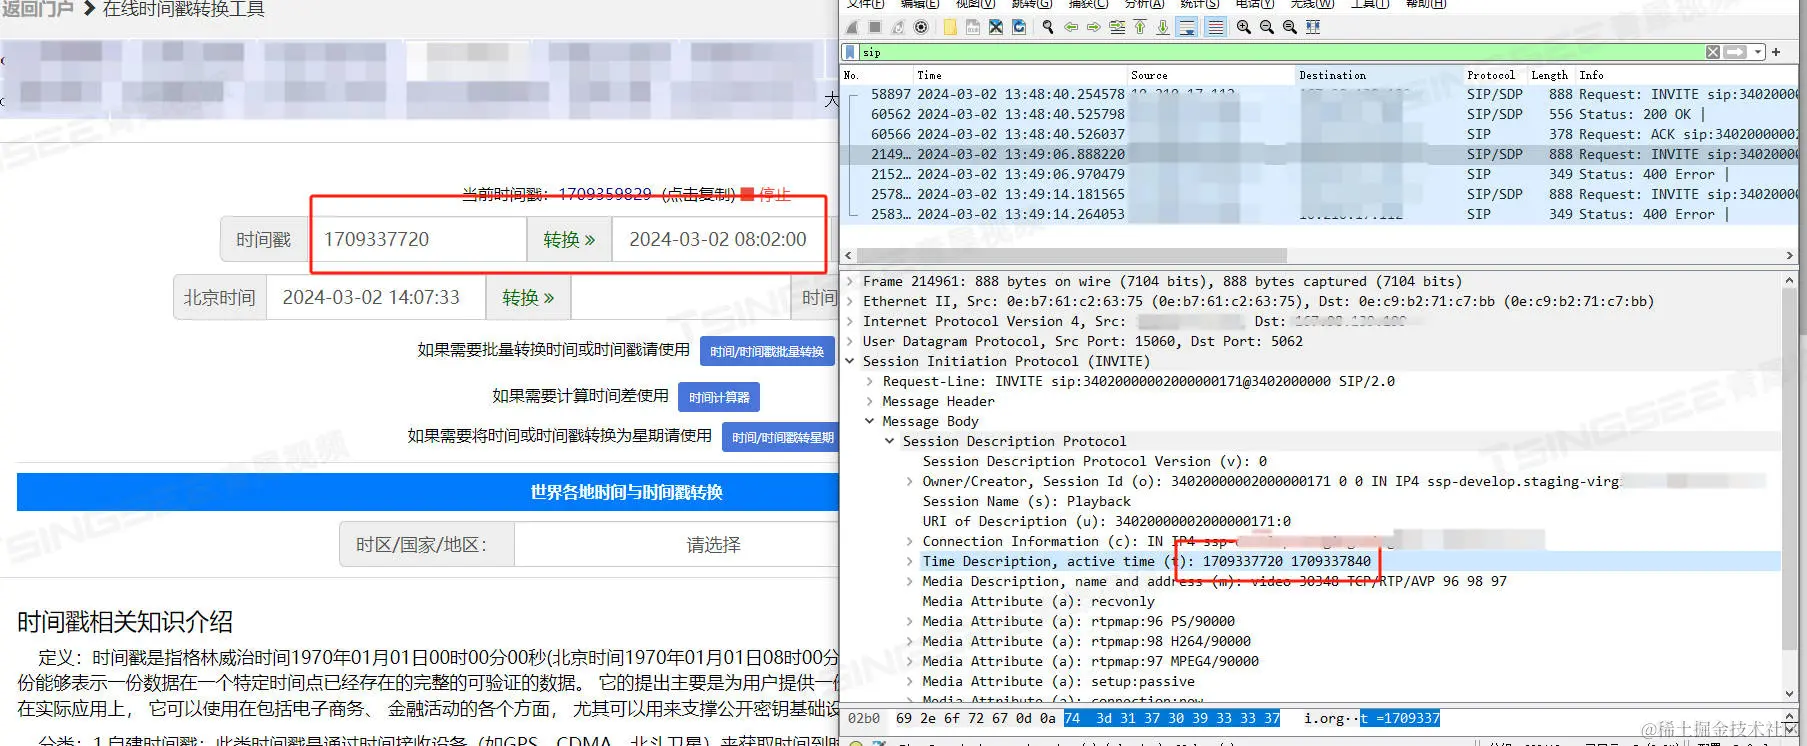The width and height of the screenshot is (1807, 746).
Task: Go back to previous packet arrow
Action: tap(1071, 27)
